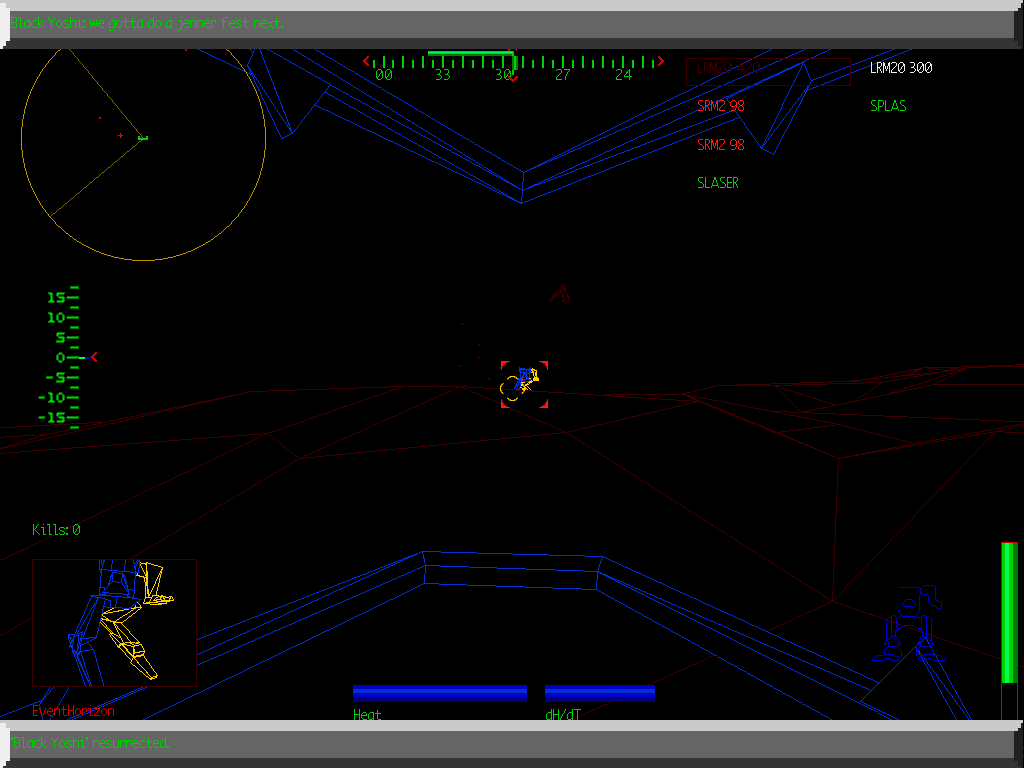The image size is (1024, 768).
Task: Select the first SRM2 98 weapon
Action: point(720,105)
